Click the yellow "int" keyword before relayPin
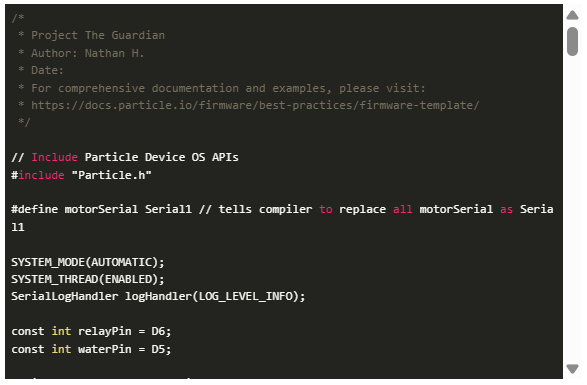The image size is (587, 385). coord(61,331)
